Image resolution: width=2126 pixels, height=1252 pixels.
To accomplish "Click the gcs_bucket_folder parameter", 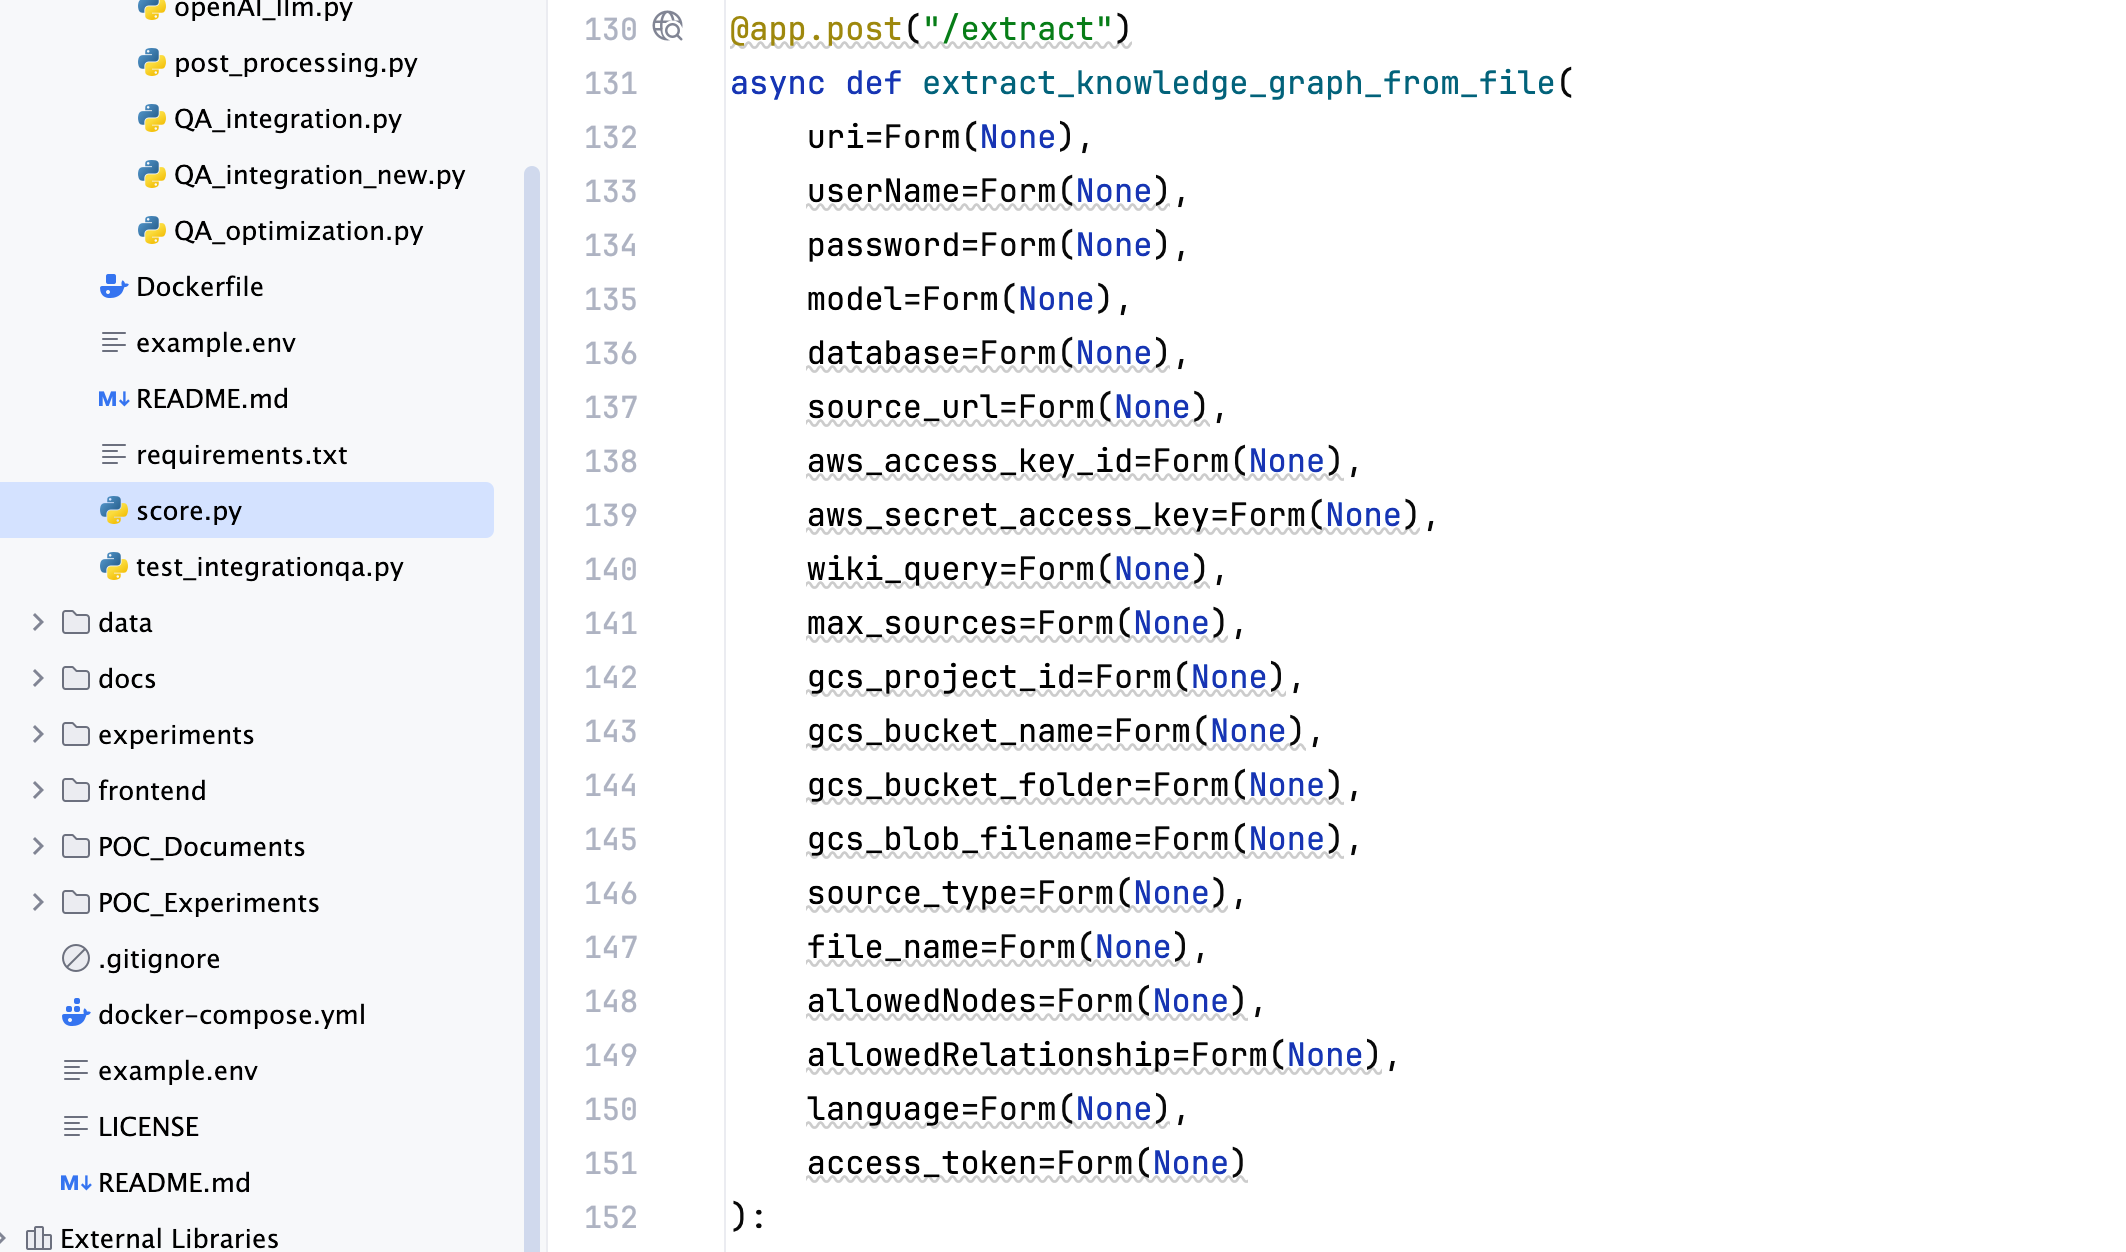I will (x=970, y=785).
